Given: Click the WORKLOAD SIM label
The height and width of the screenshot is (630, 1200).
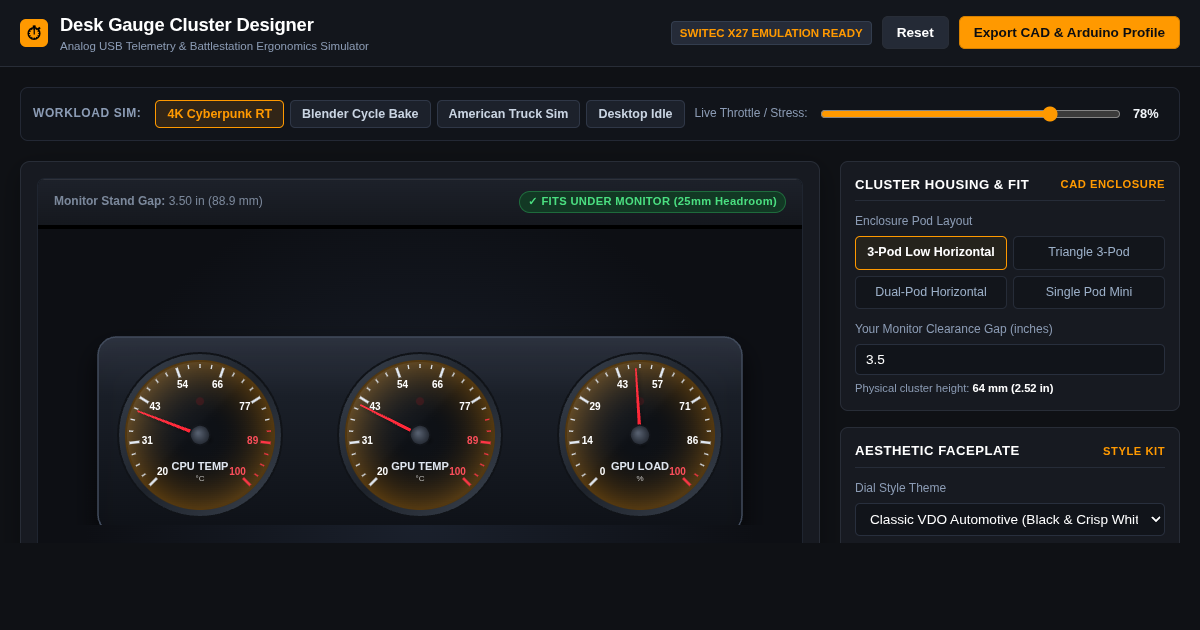Looking at the screenshot, I should 87,113.
